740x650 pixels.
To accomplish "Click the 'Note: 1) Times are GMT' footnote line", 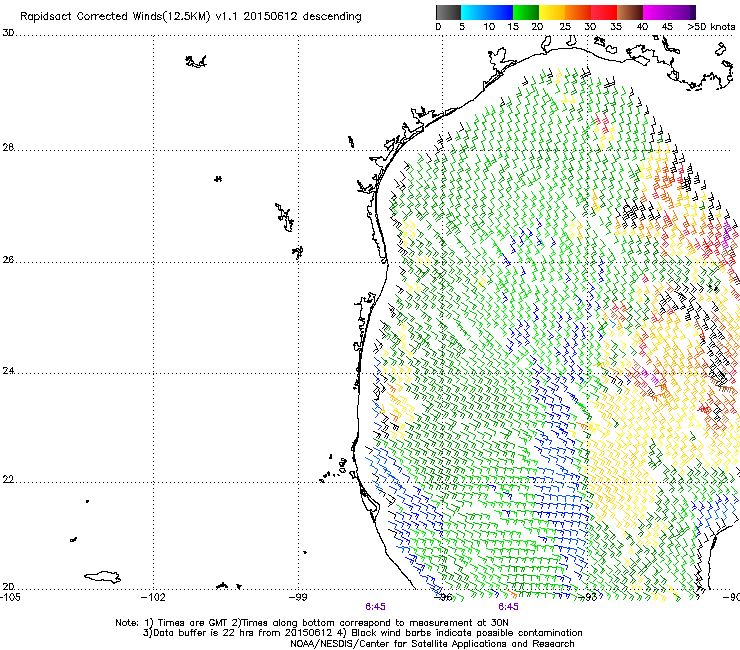I will (x=311, y=623).
